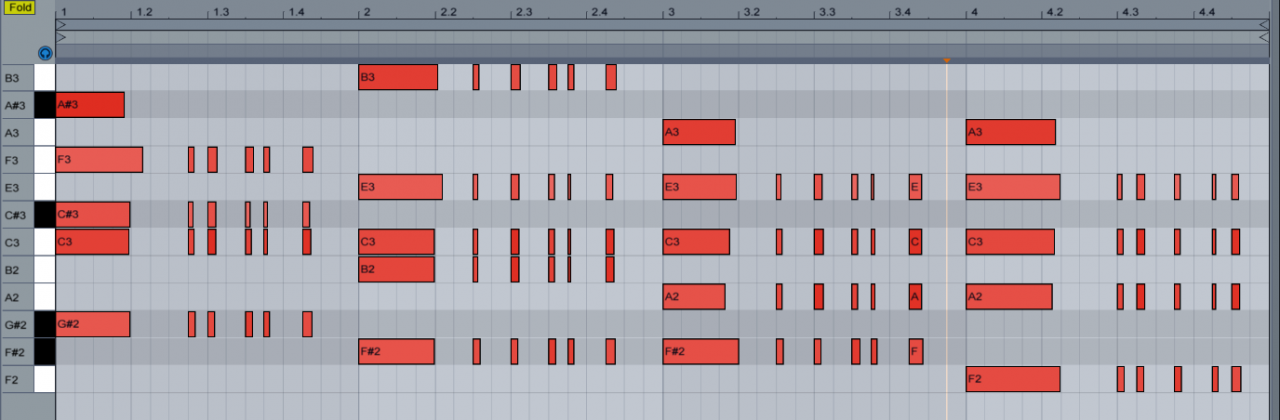Click timeline ruler at 2.4

(600, 13)
